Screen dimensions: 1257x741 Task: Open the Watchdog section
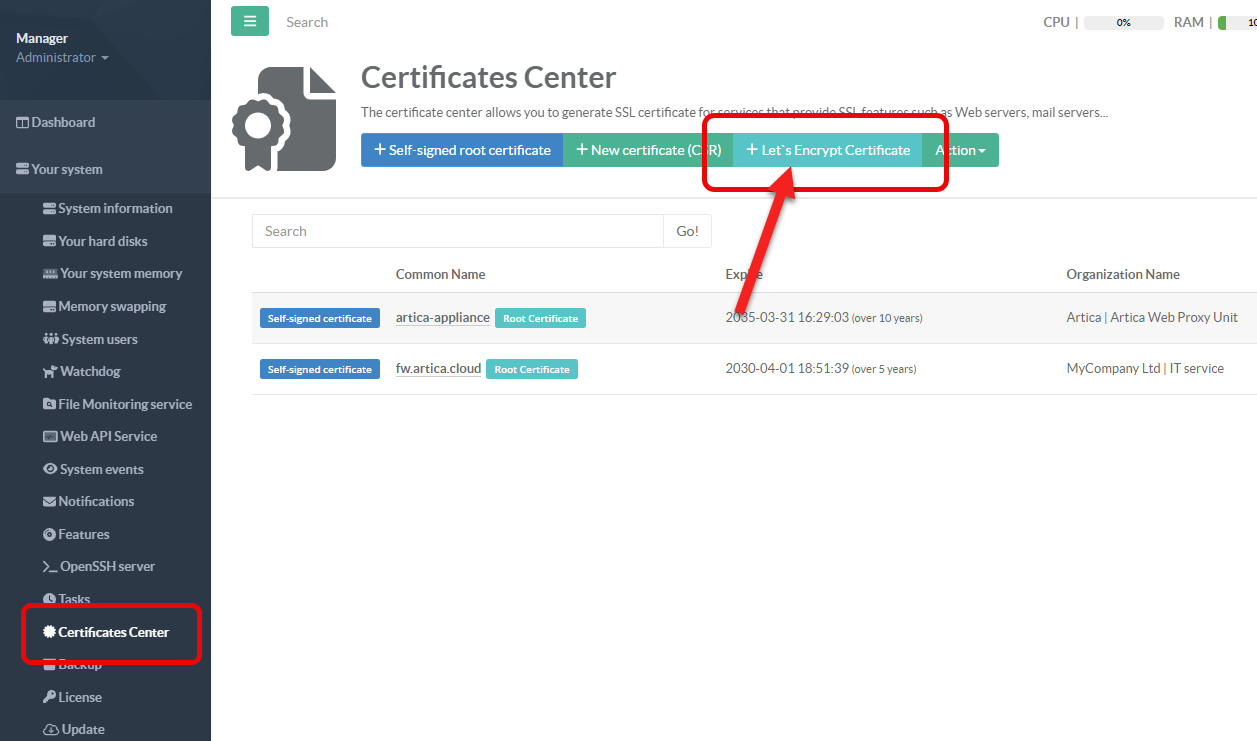tap(89, 371)
